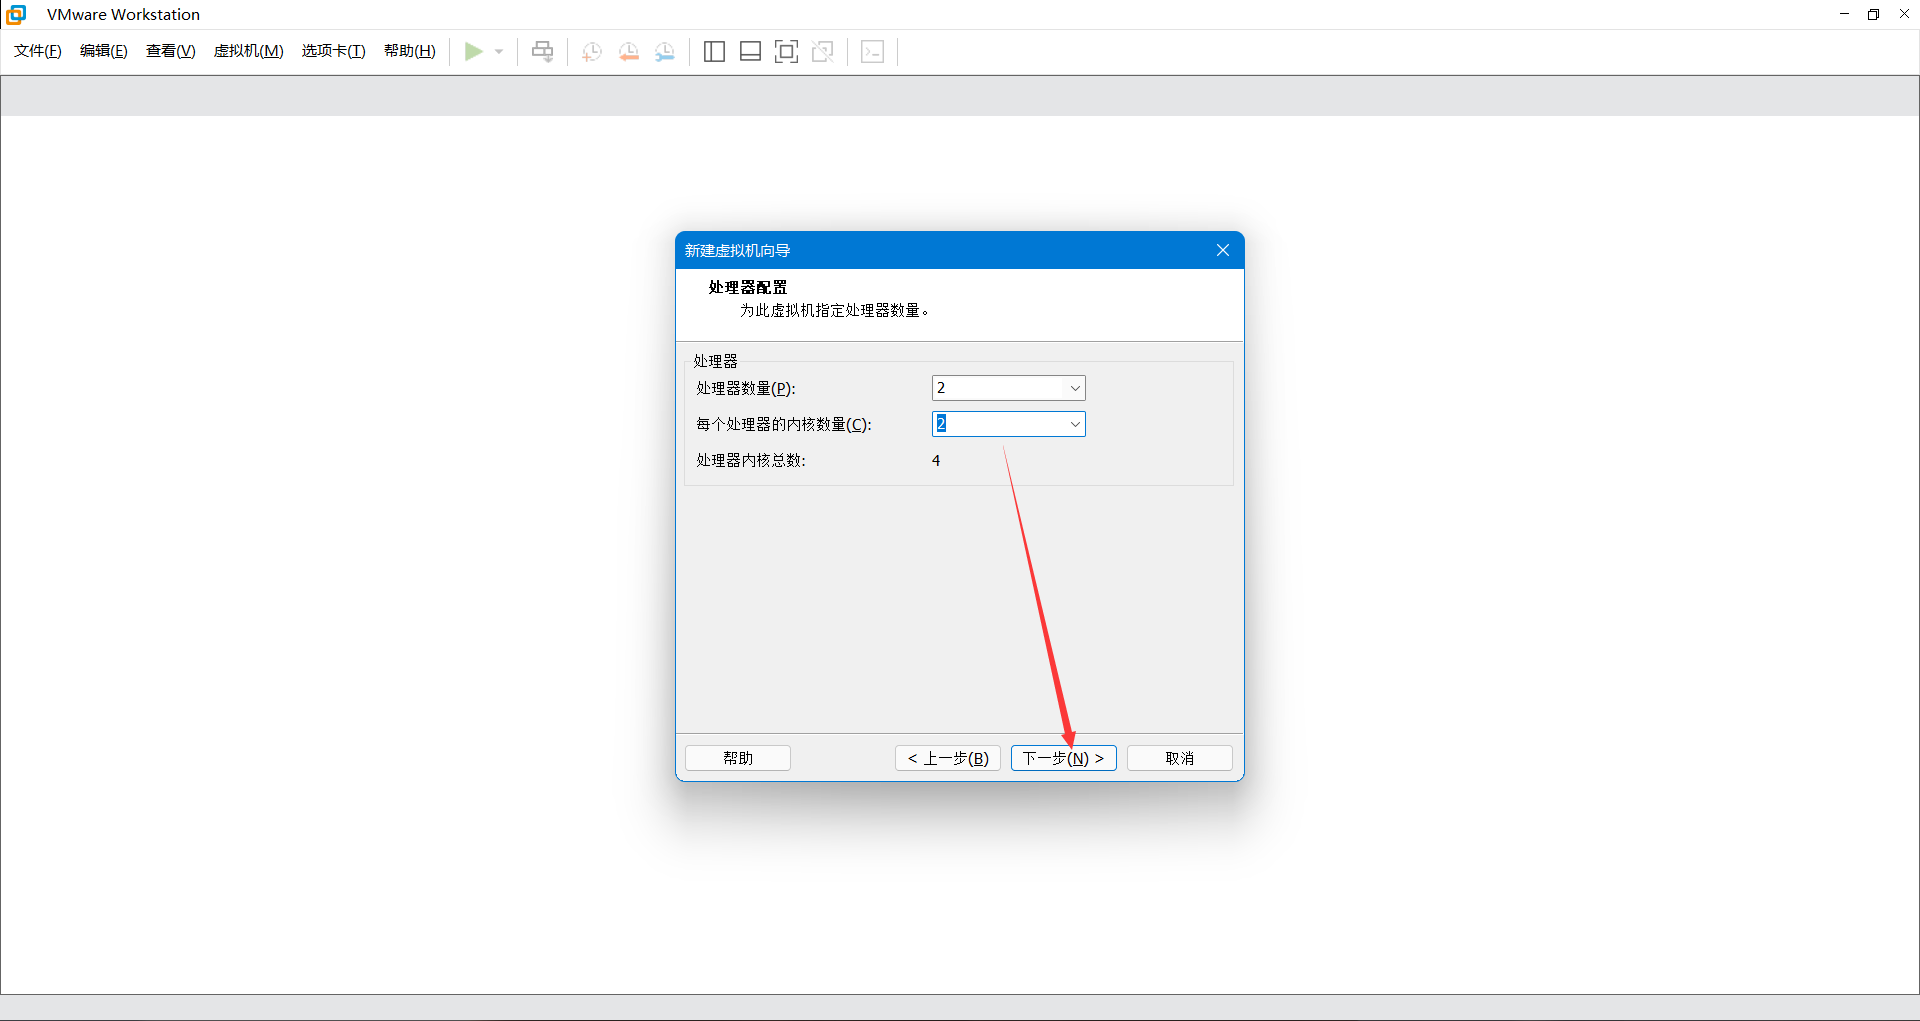
Task: Click the 下一步(N) next button
Action: coord(1064,758)
